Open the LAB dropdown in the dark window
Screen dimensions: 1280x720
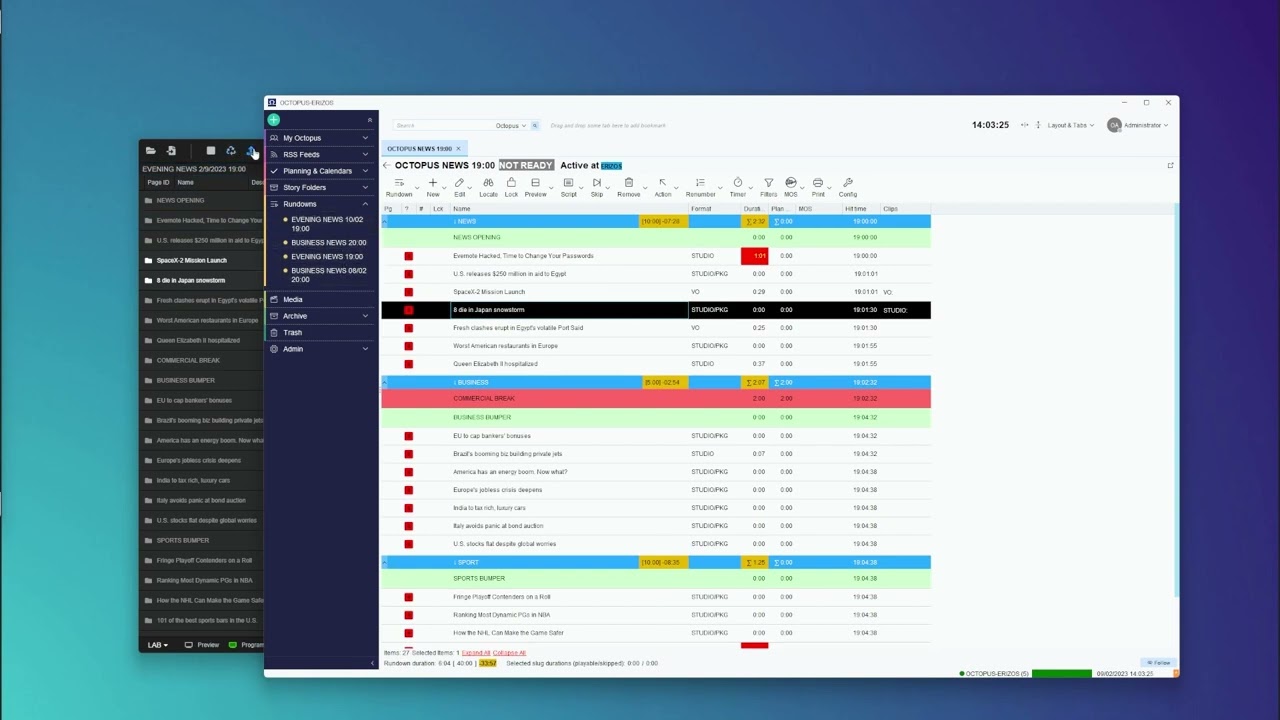click(158, 645)
